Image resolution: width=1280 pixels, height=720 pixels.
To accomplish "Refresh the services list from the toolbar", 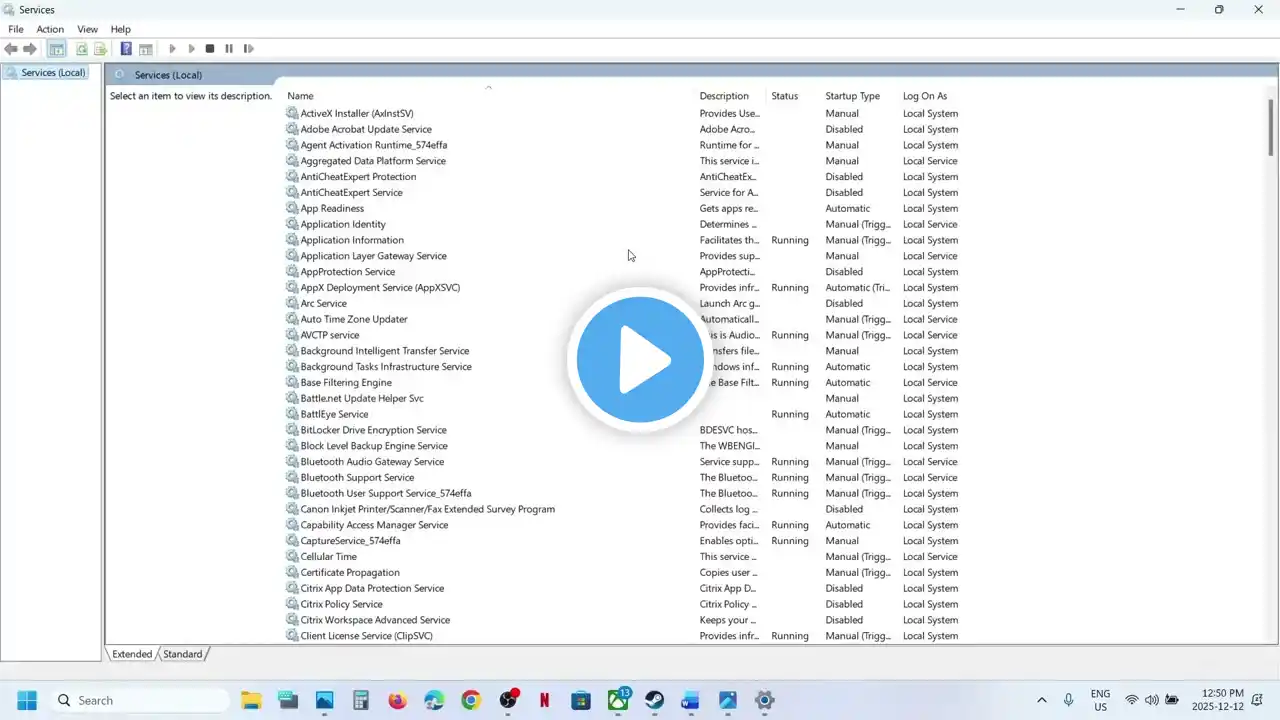I will 82,49.
